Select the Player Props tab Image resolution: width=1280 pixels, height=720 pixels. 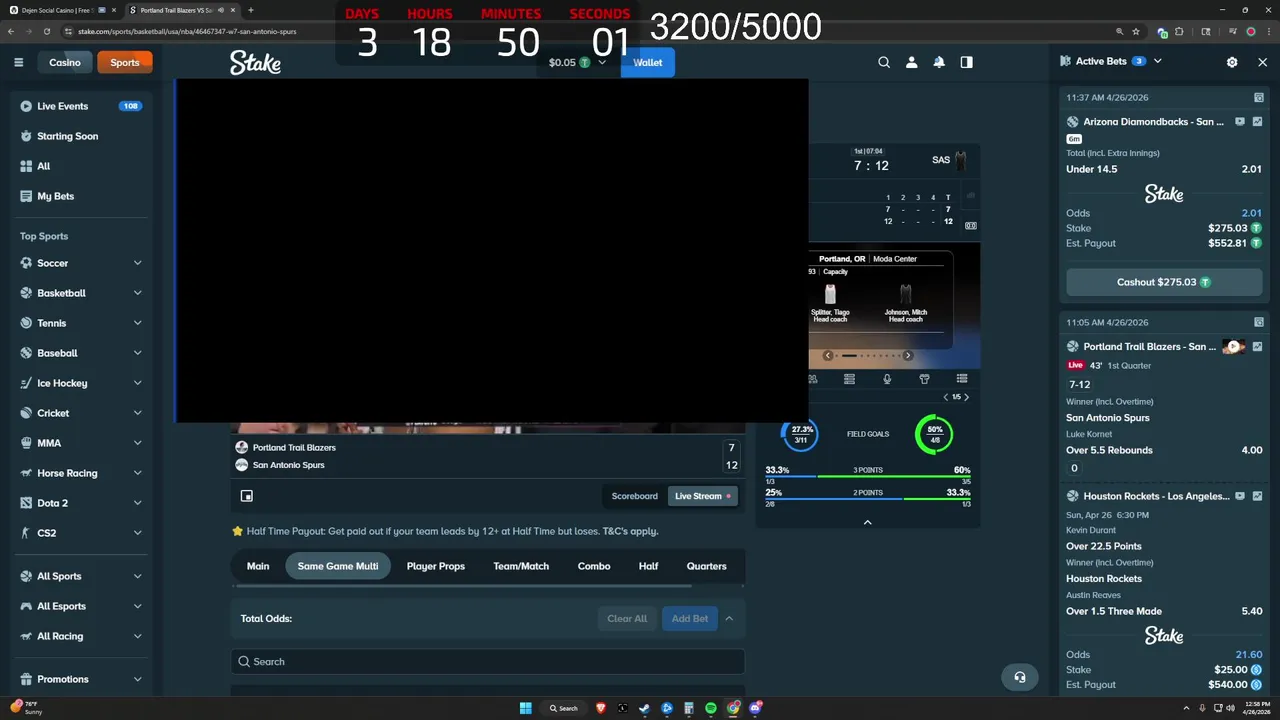coord(436,566)
